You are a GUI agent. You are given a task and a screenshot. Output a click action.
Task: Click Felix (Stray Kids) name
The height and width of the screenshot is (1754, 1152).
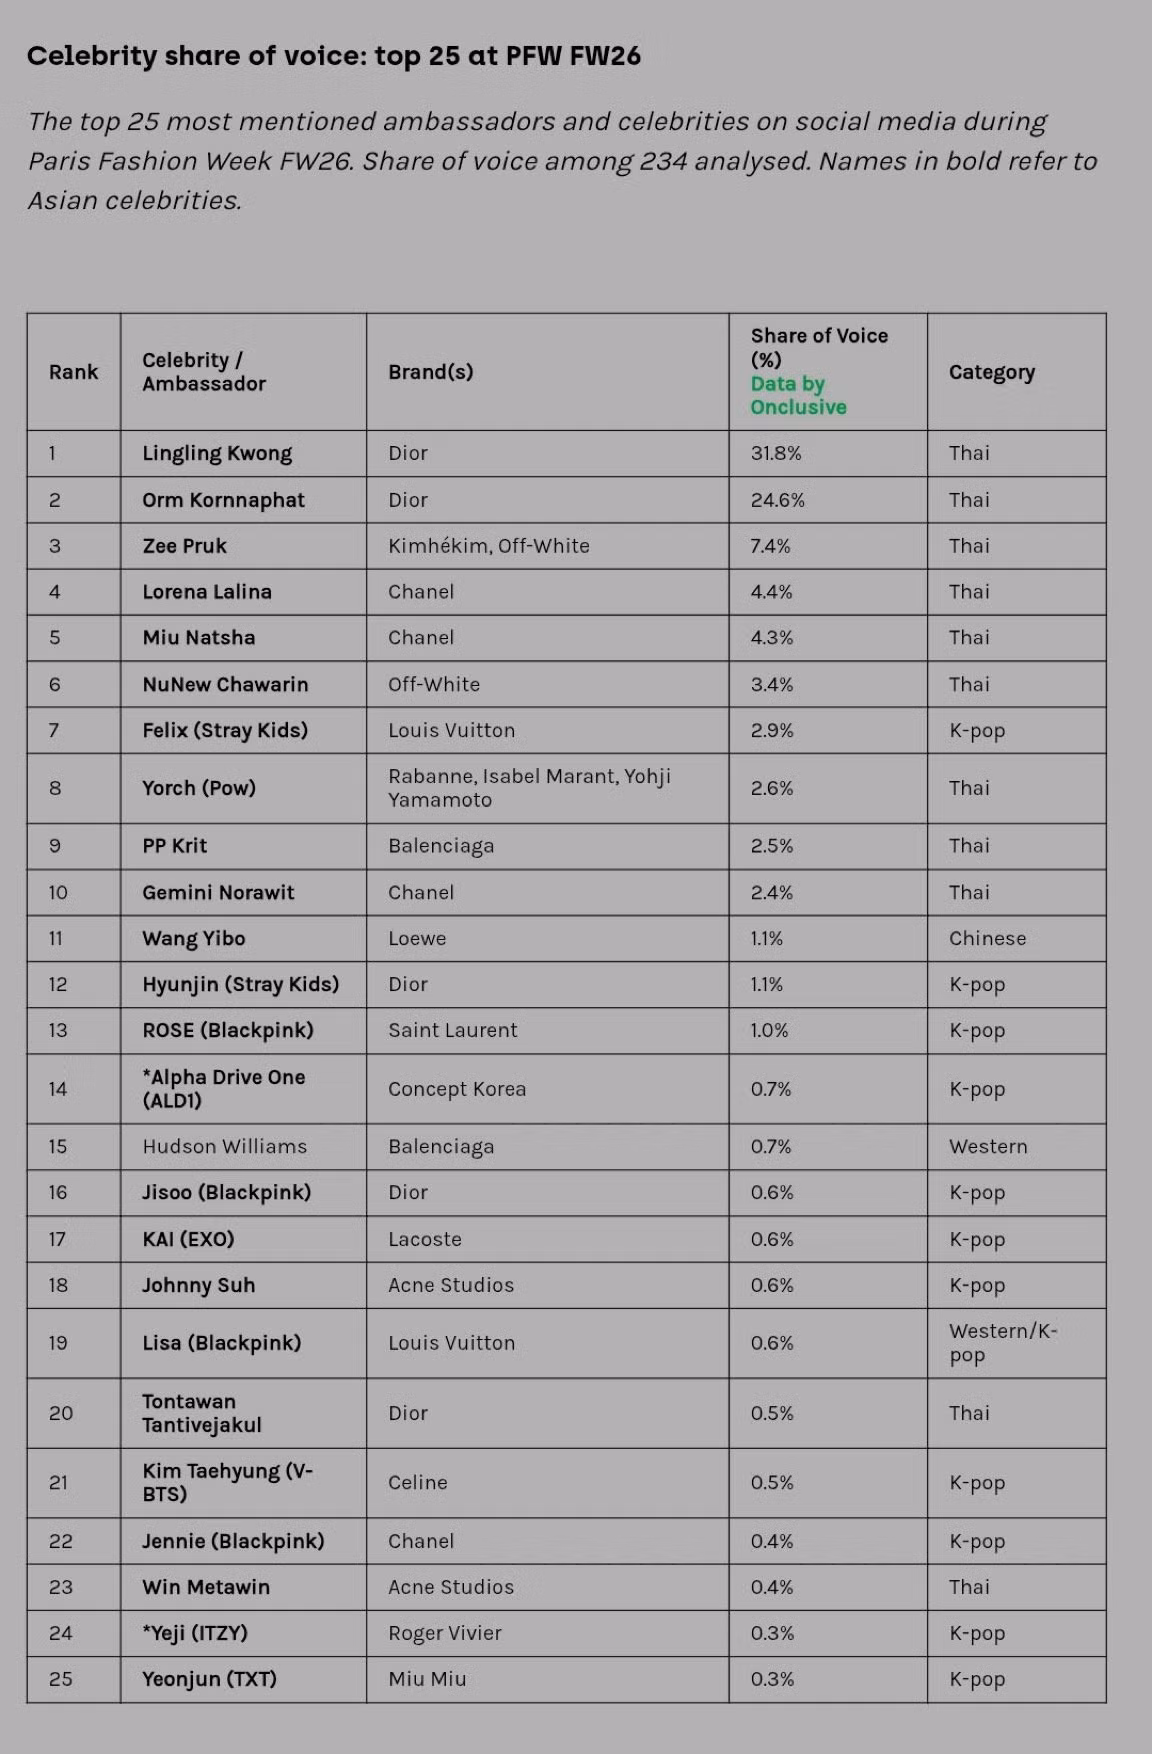(225, 730)
